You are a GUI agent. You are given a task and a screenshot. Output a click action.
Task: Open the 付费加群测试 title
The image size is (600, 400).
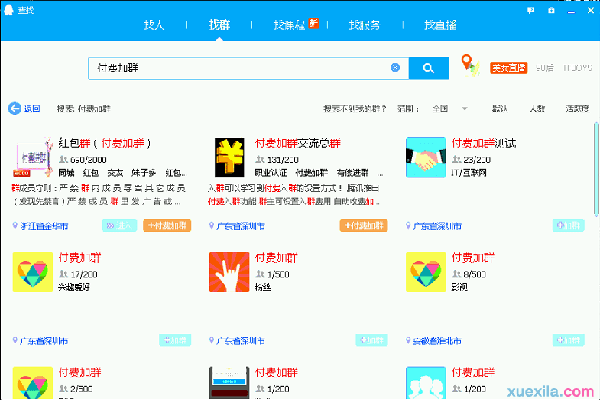coord(484,143)
